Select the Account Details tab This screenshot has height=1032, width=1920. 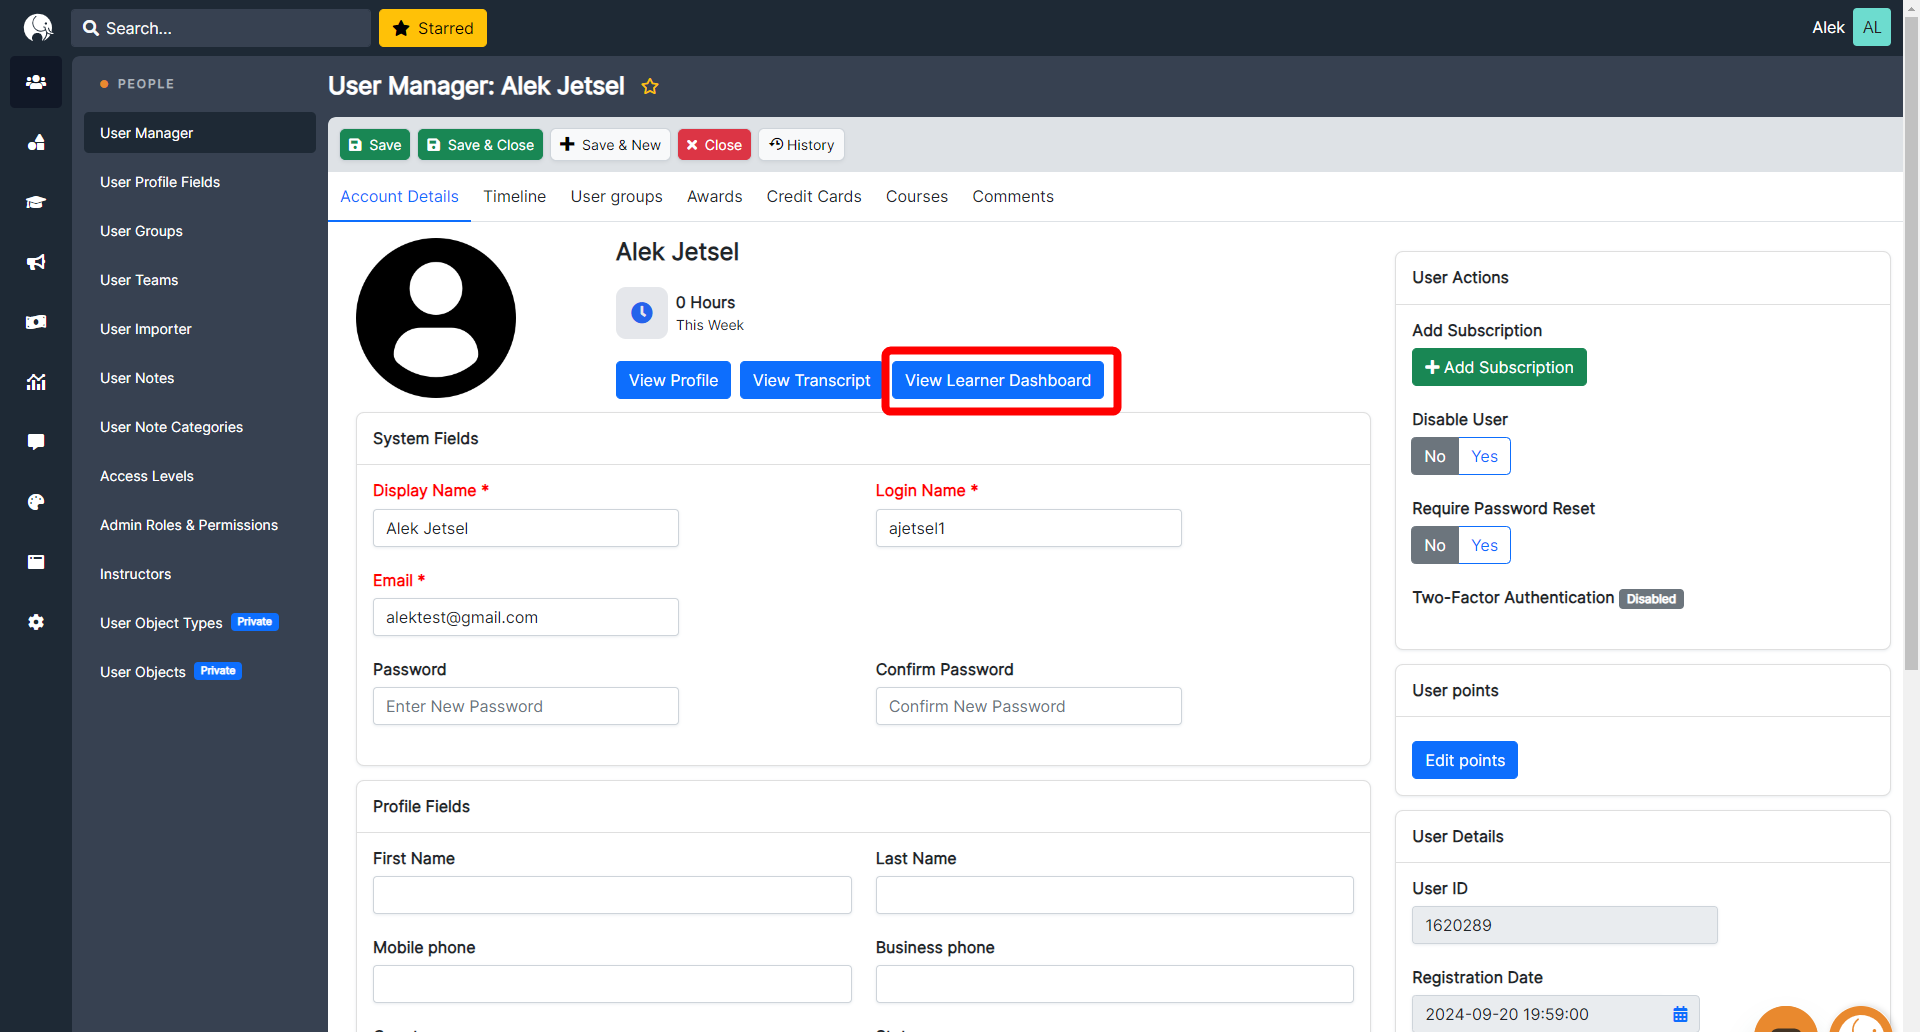399,196
